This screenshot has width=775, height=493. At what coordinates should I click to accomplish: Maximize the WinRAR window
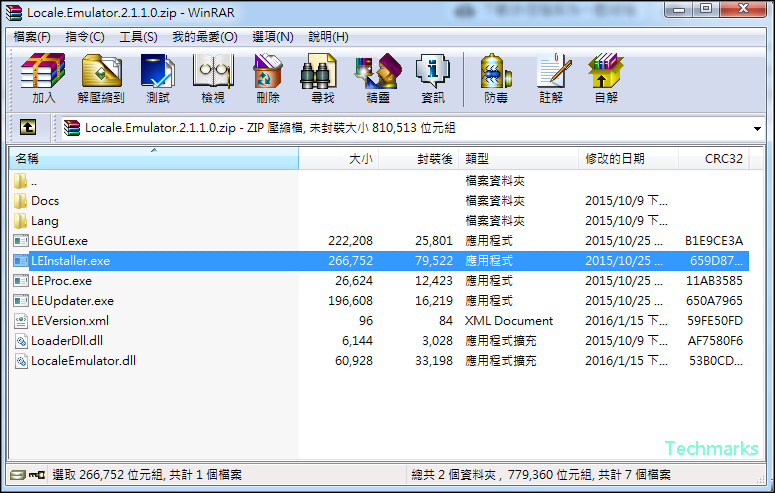706,9
